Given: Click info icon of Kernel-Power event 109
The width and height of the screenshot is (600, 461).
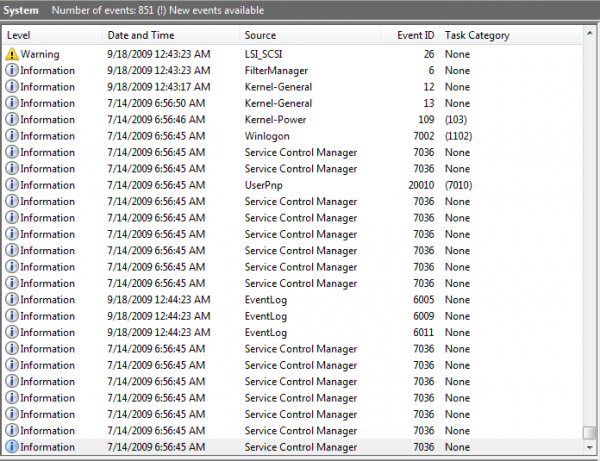Looking at the screenshot, I should [12, 120].
